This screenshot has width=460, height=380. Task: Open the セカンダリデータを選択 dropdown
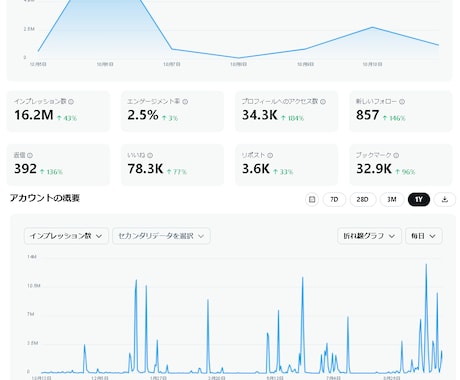point(161,236)
